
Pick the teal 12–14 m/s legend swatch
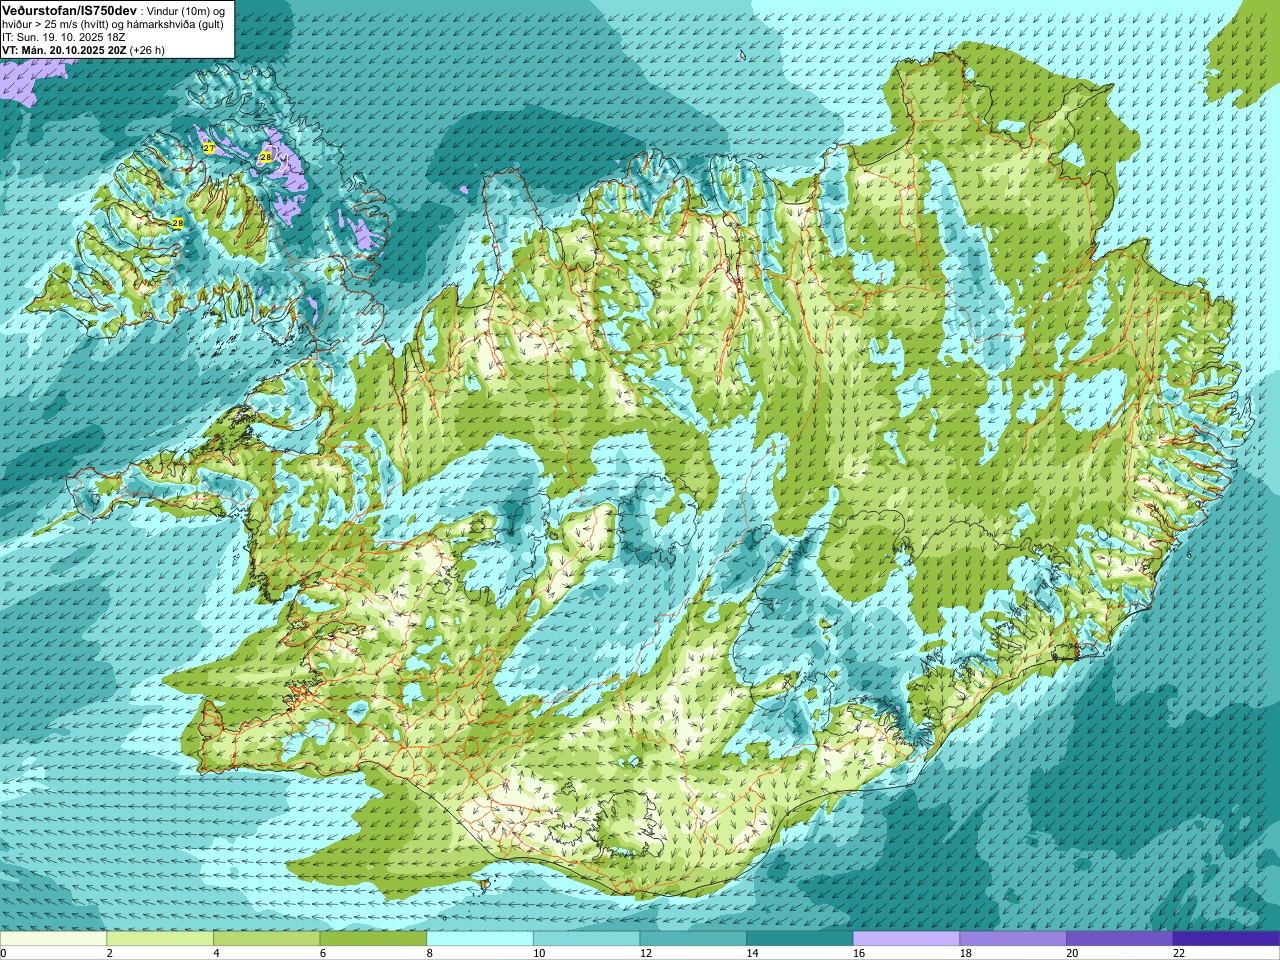click(693, 939)
